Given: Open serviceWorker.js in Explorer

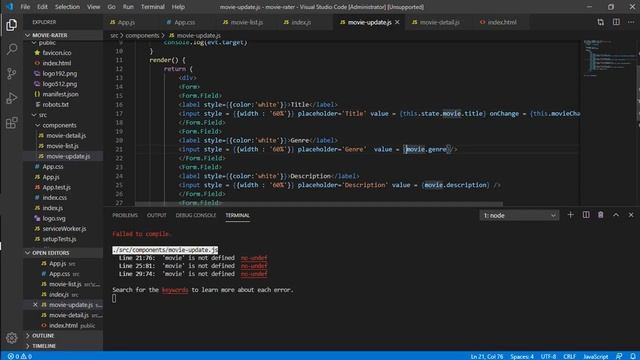Looking at the screenshot, I should pos(63,229).
